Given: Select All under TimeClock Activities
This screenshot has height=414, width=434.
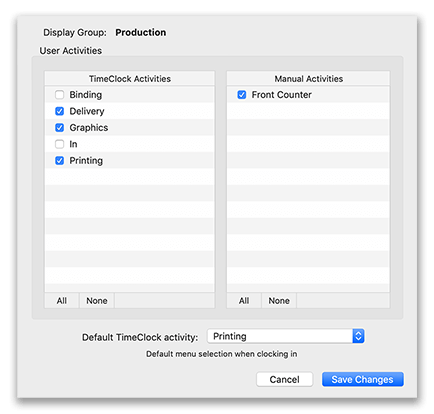Looking at the screenshot, I should (x=62, y=301).
